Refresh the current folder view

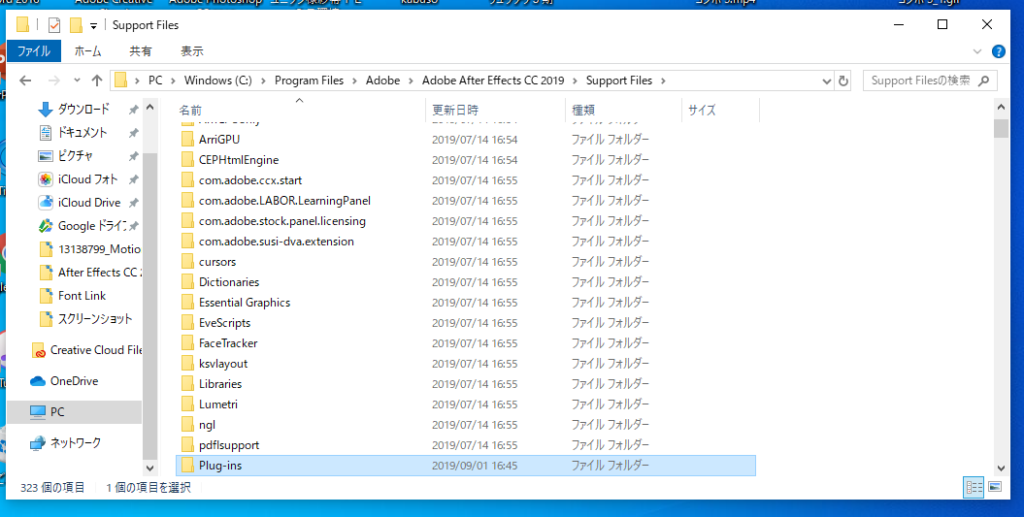(x=843, y=80)
